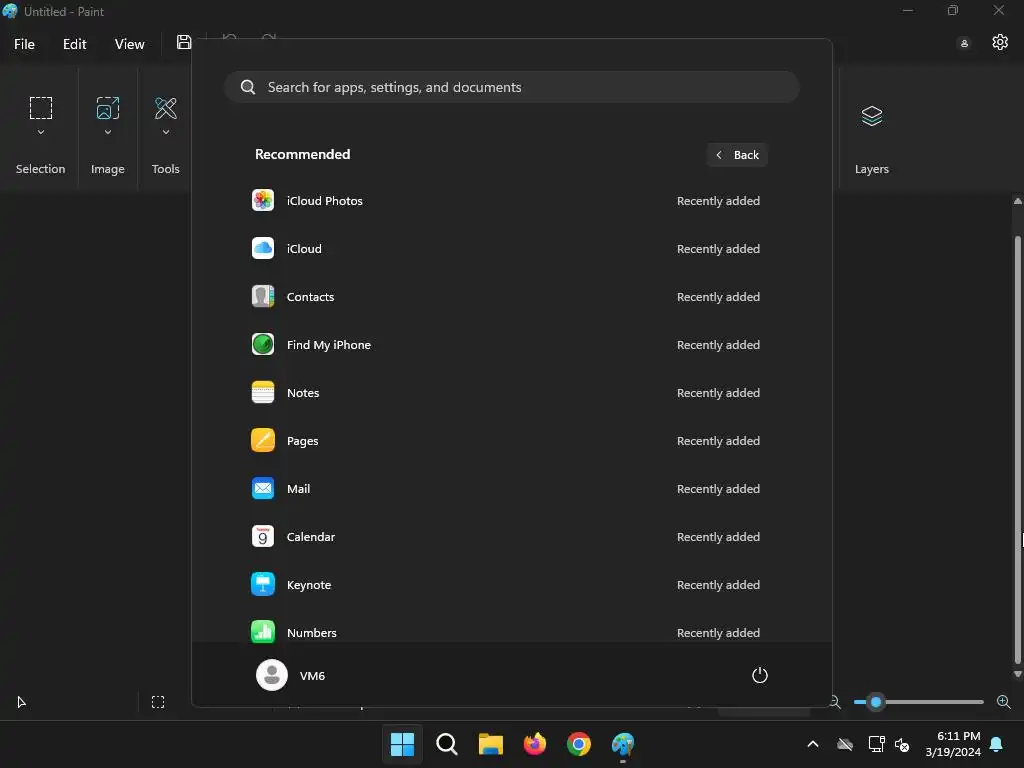Click the Paint Image tool icon
The width and height of the screenshot is (1024, 768).
click(x=108, y=108)
